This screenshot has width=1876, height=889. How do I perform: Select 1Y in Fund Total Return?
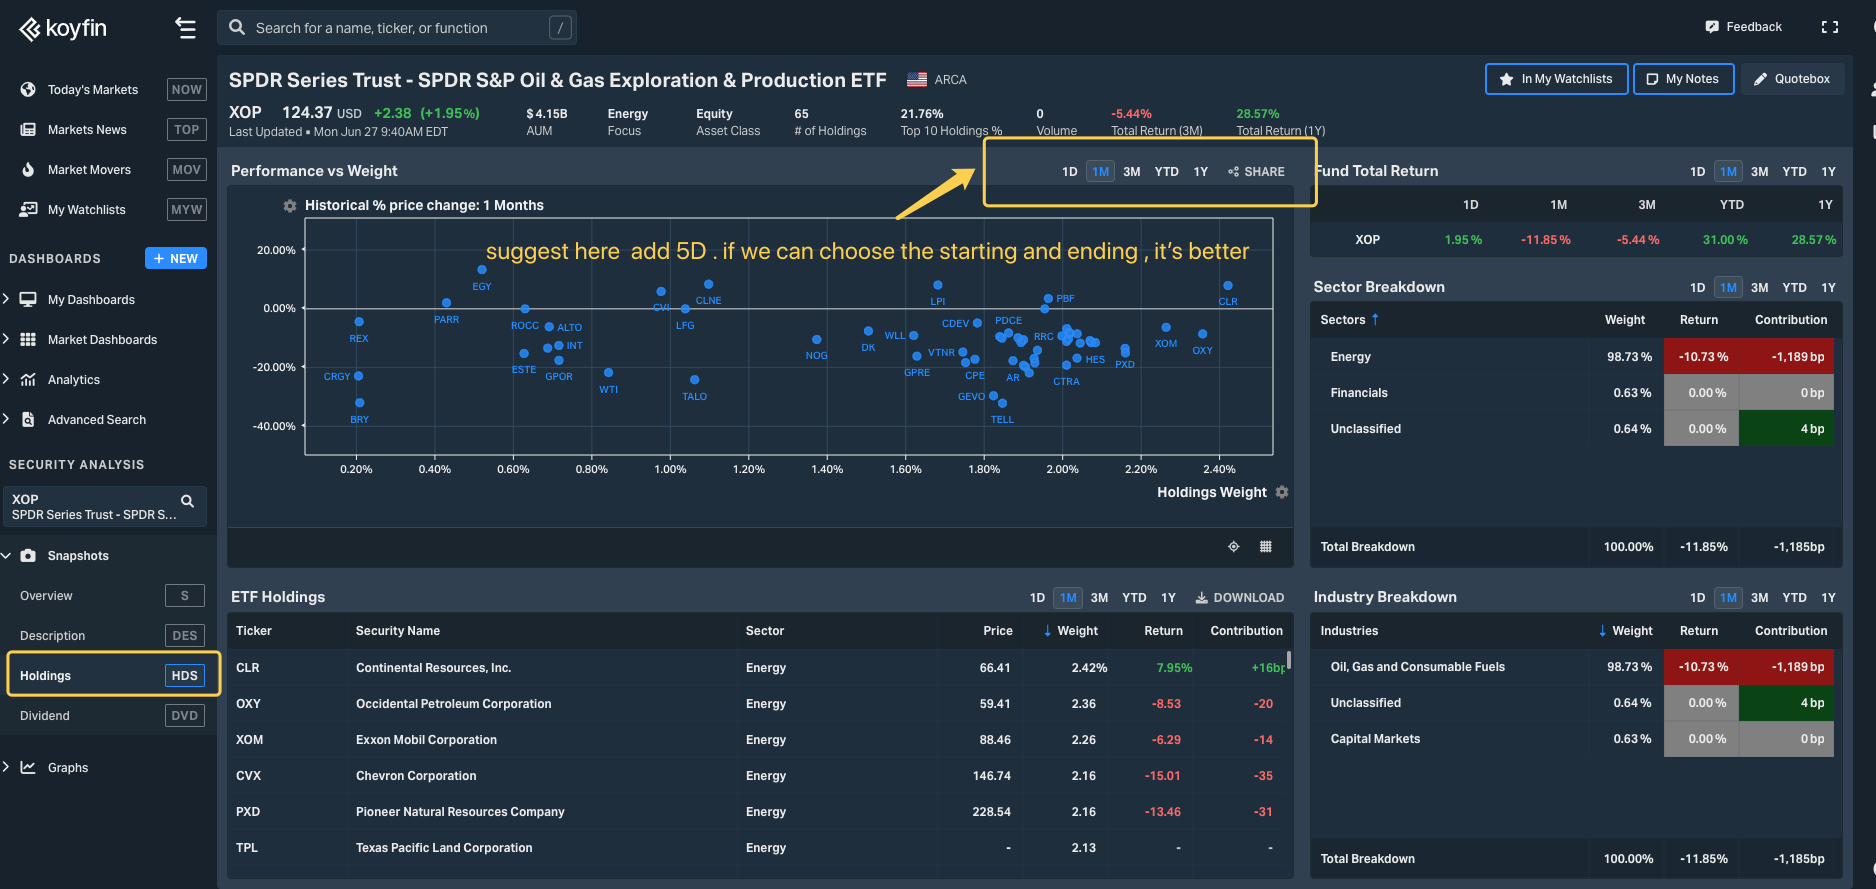1829,172
